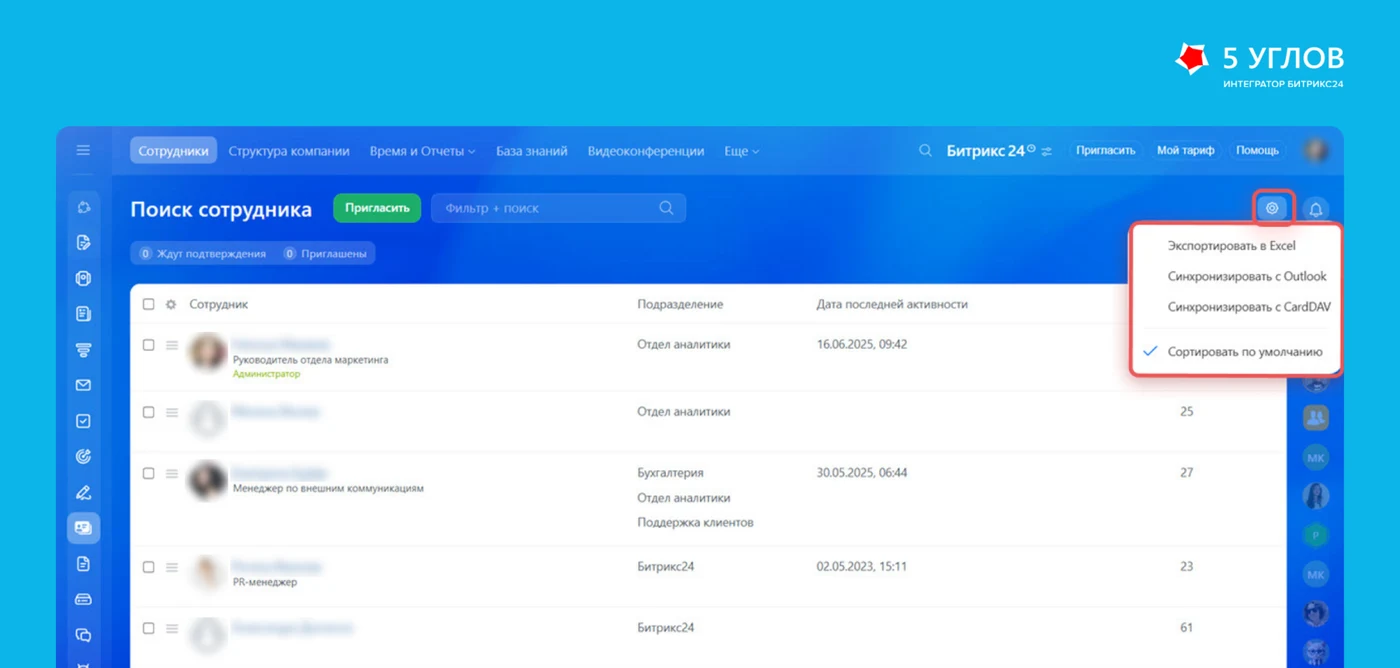Image resolution: width=1400 pixels, height=668 pixels.
Task: Click the date 16.06.2025, 09:42
Action: tap(862, 344)
